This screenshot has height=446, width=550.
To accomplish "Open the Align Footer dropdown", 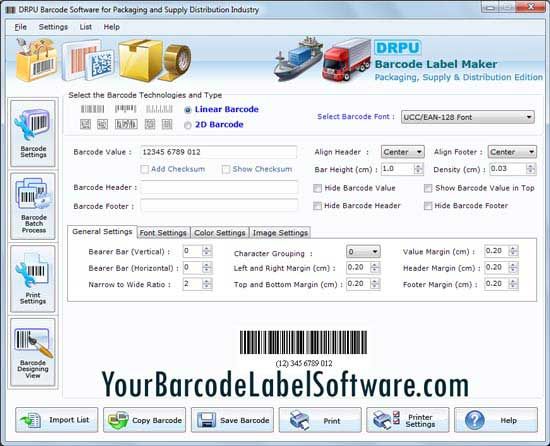I will point(512,152).
